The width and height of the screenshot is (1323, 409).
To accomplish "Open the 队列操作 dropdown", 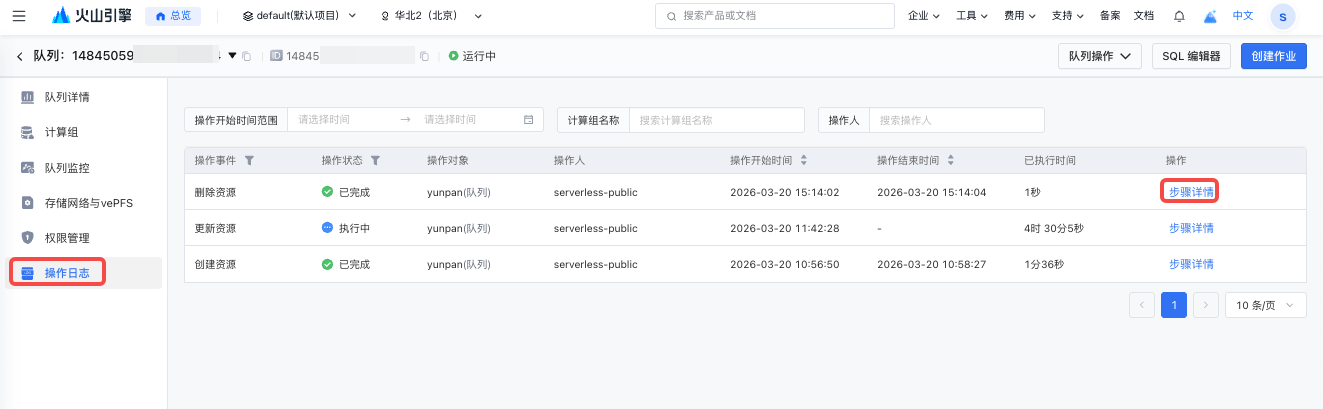I will coord(1099,56).
